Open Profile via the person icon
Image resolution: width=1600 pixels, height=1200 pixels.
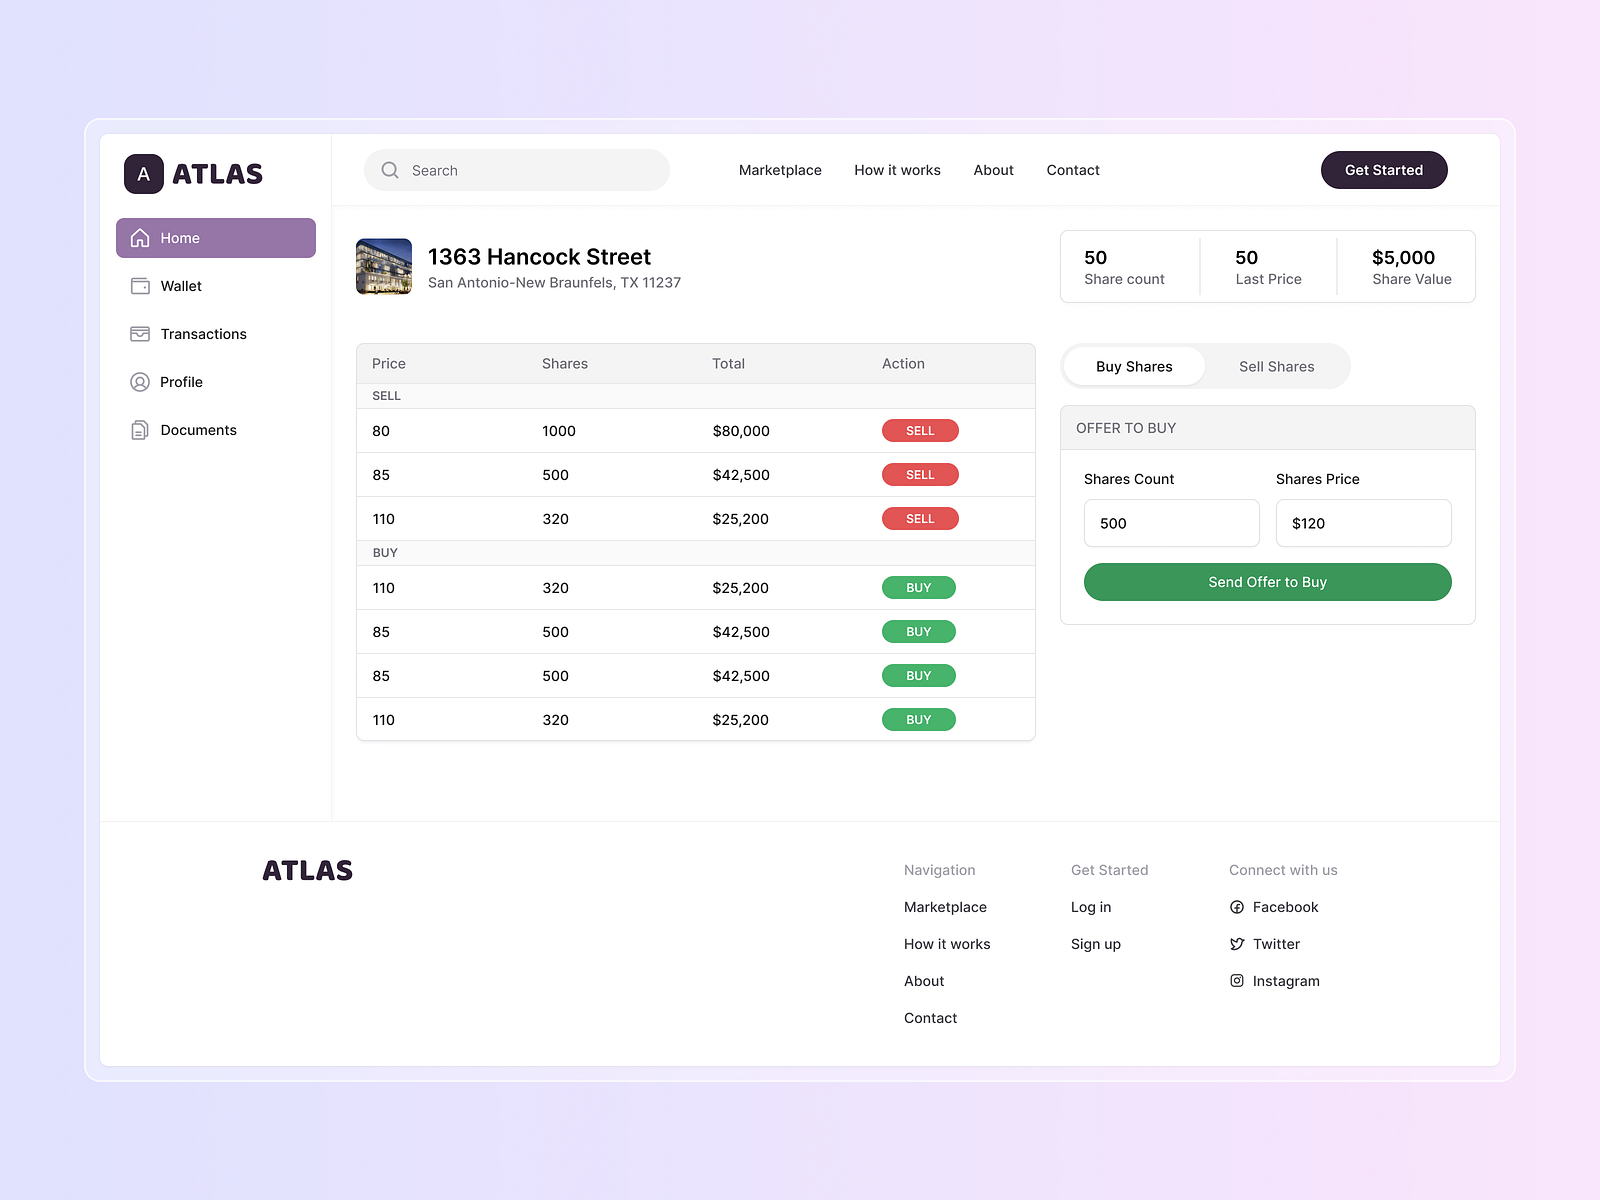[x=139, y=382]
